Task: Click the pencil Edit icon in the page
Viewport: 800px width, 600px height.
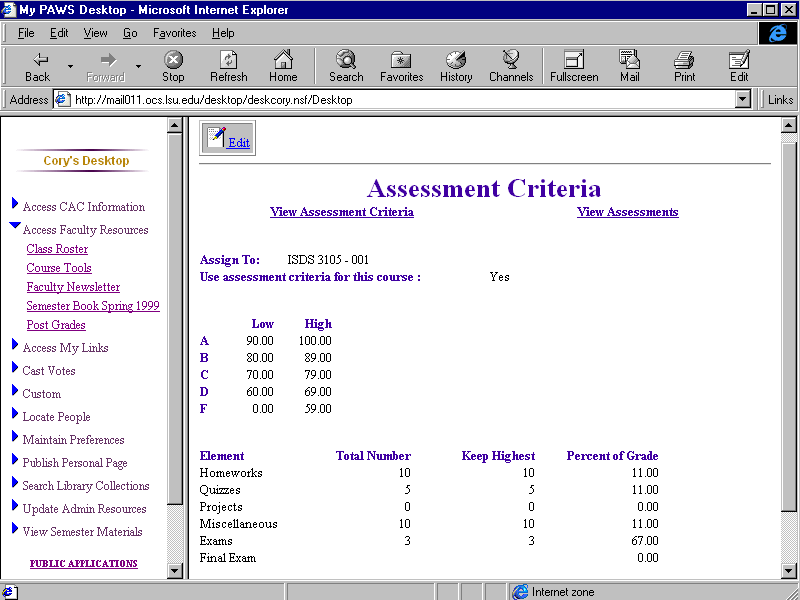Action: pos(216,137)
